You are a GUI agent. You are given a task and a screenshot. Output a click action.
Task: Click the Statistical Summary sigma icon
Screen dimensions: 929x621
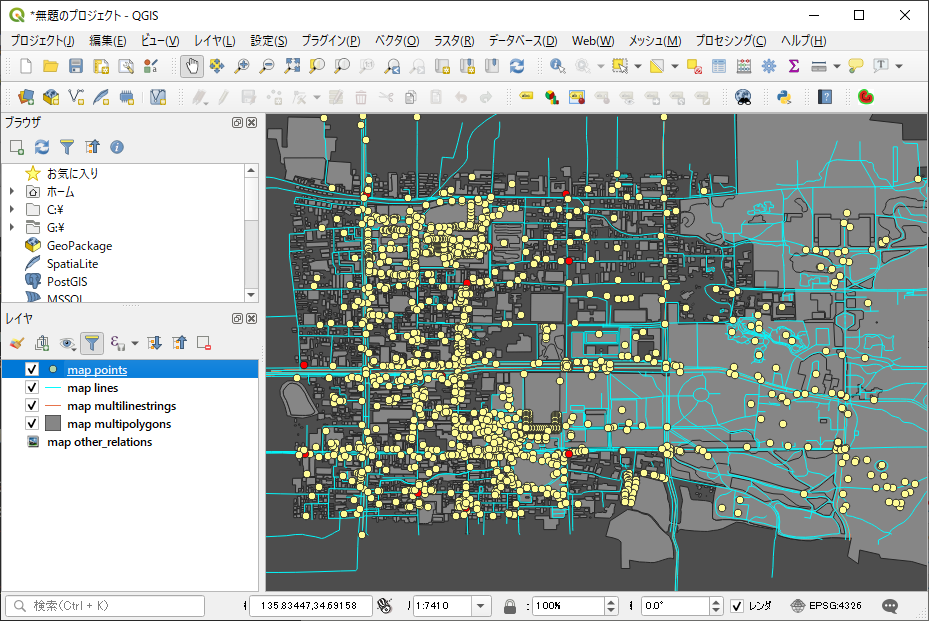tap(794, 66)
